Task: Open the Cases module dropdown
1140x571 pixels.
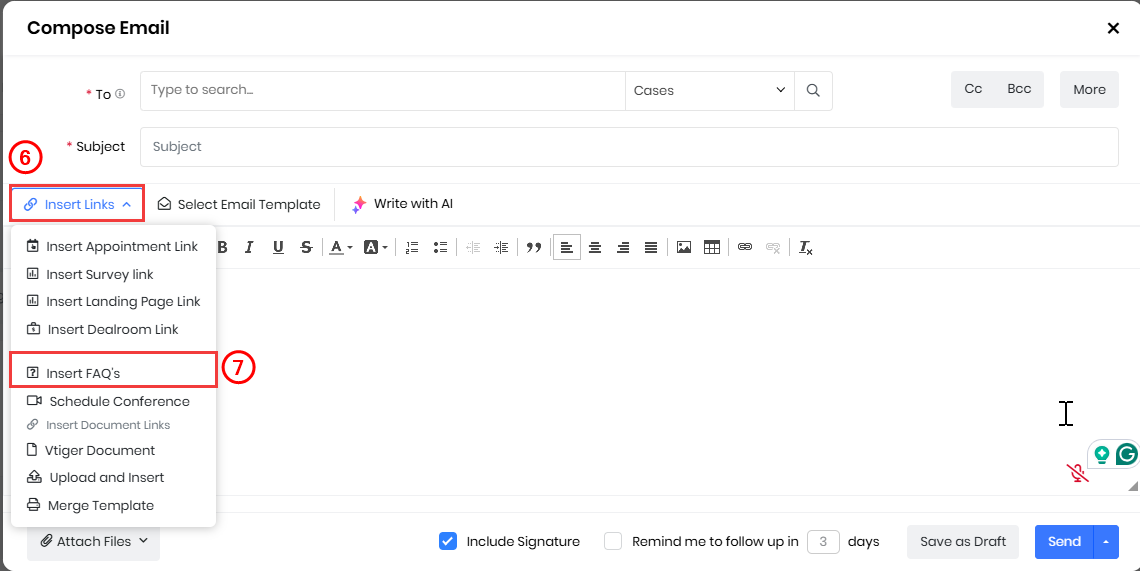Action: (x=709, y=90)
